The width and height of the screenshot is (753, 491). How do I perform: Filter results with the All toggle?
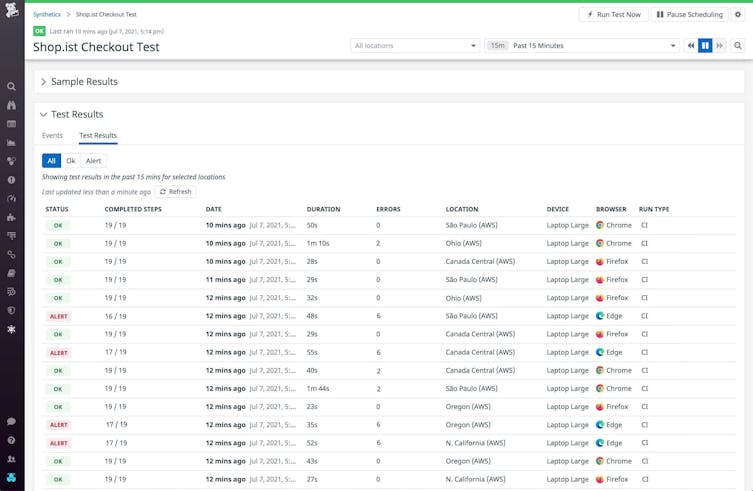pyautogui.click(x=51, y=161)
